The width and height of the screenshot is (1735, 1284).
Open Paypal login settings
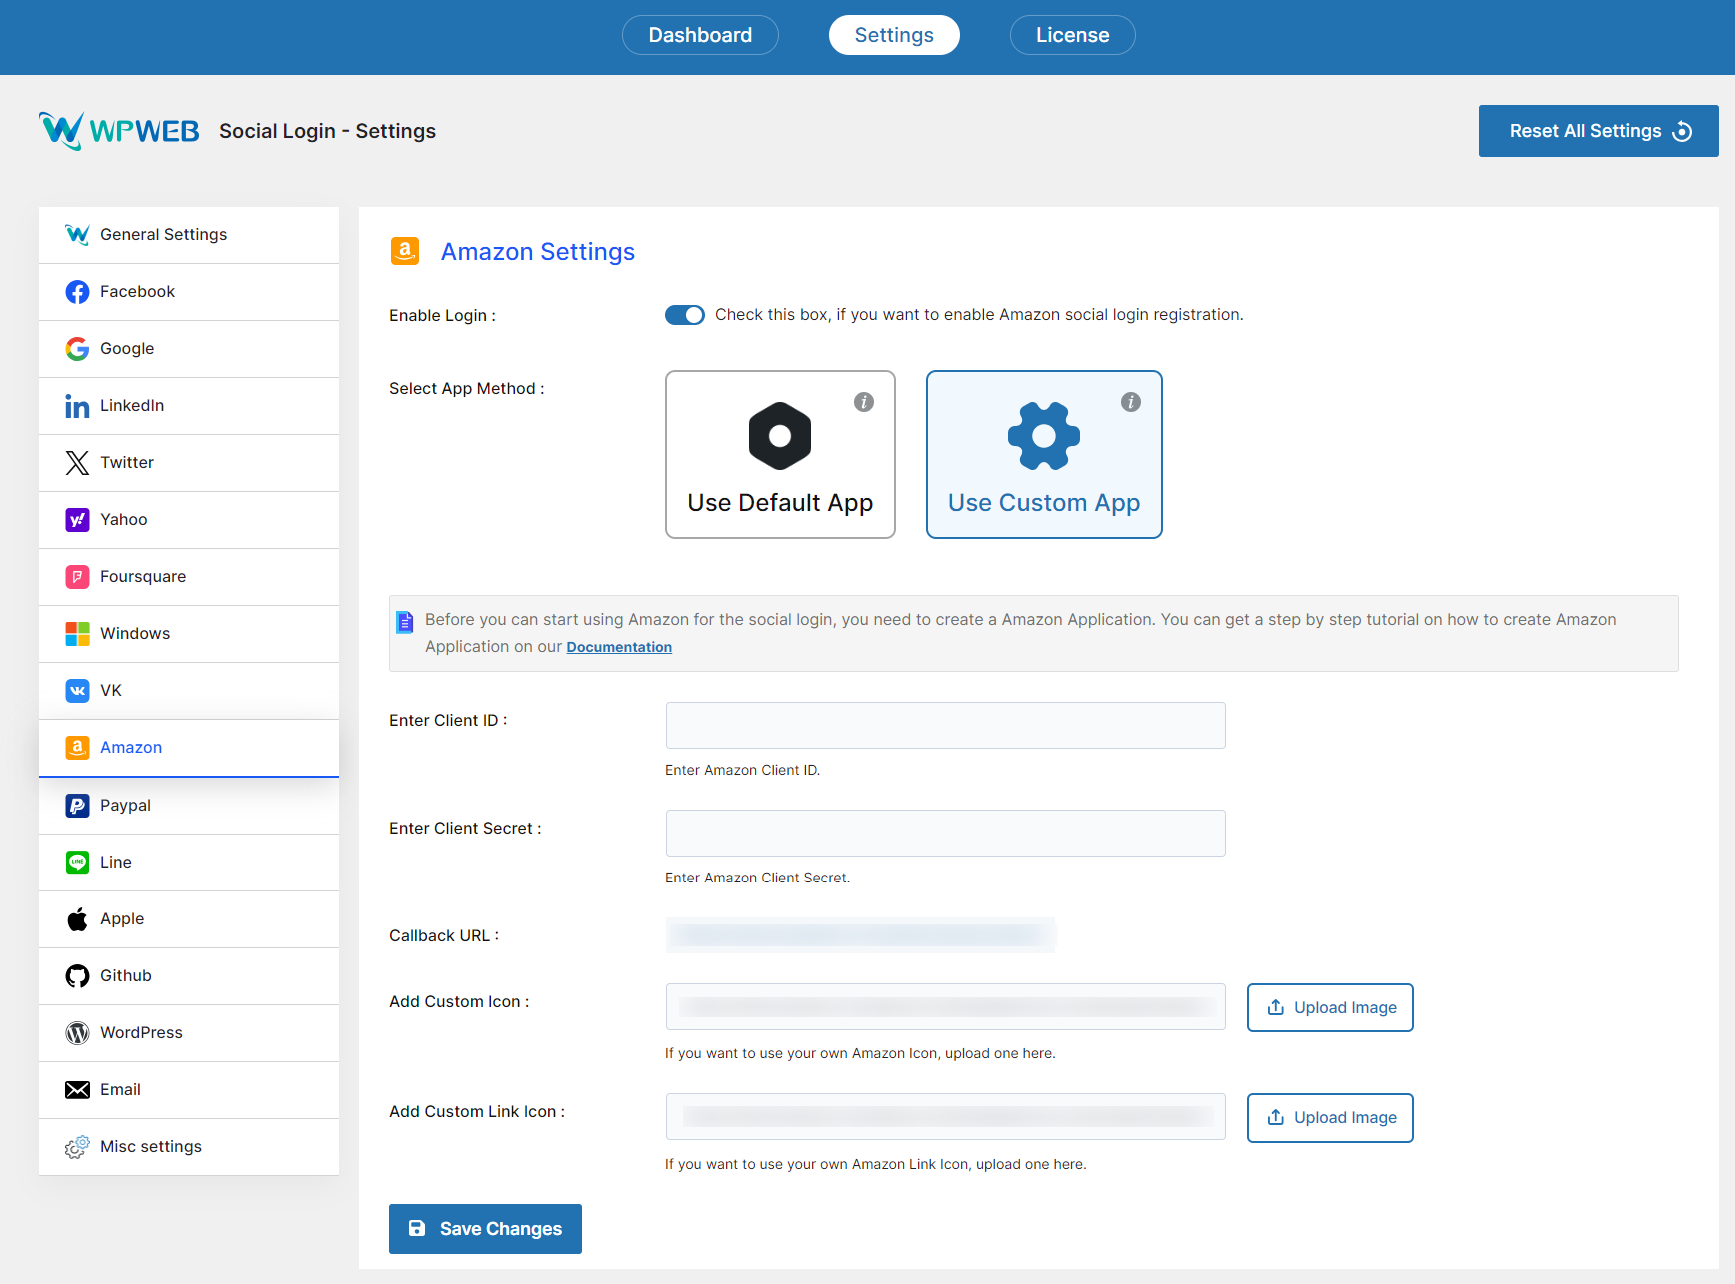point(125,805)
